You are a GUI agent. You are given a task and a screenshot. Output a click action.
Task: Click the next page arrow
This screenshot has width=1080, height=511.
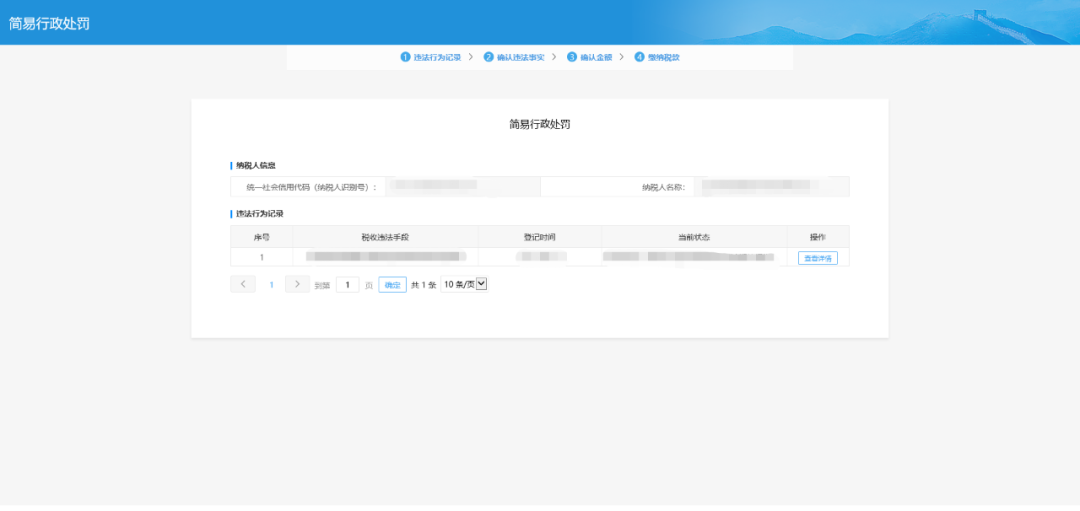click(x=297, y=285)
